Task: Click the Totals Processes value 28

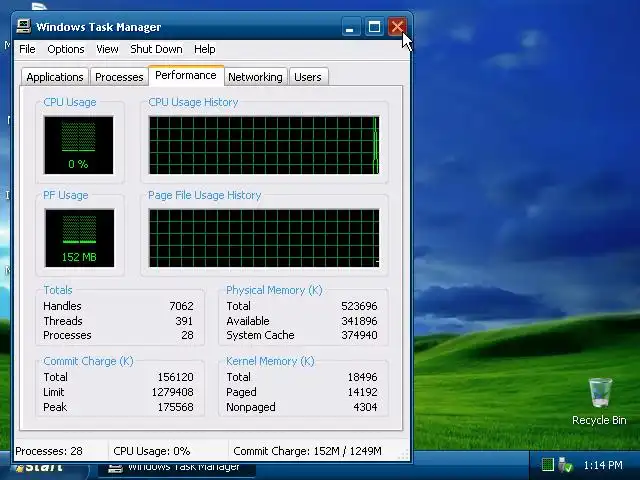Action: pos(187,335)
